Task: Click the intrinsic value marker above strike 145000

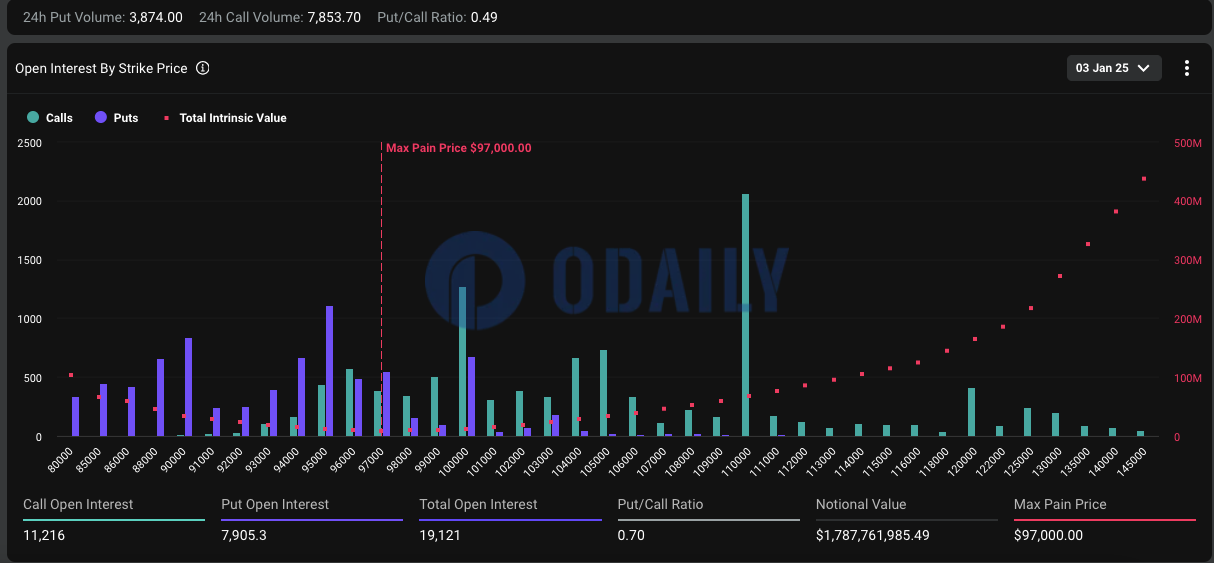Action: point(1143,179)
